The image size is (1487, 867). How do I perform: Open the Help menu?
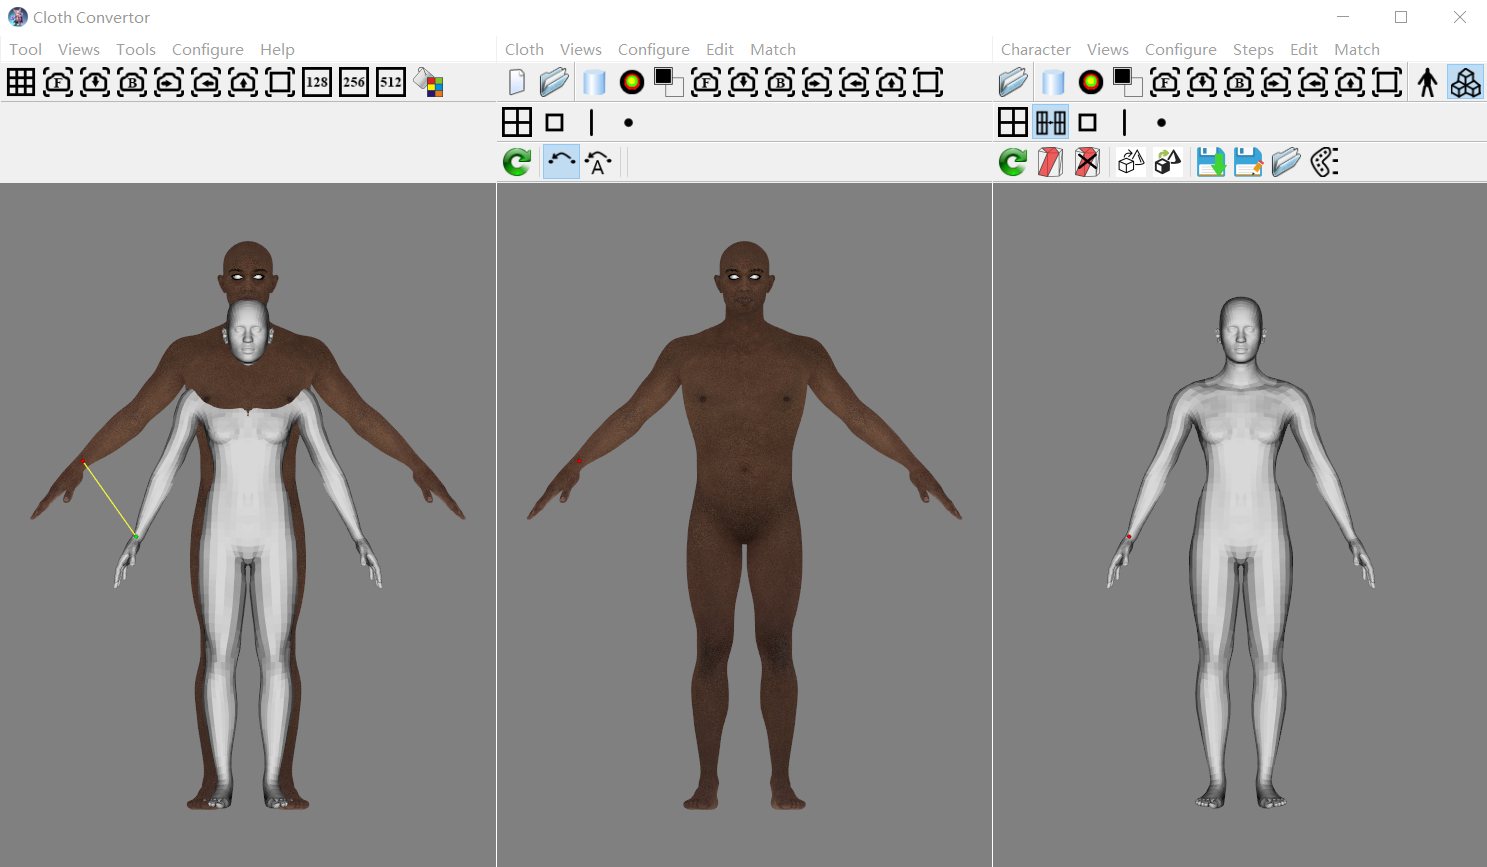pos(277,49)
